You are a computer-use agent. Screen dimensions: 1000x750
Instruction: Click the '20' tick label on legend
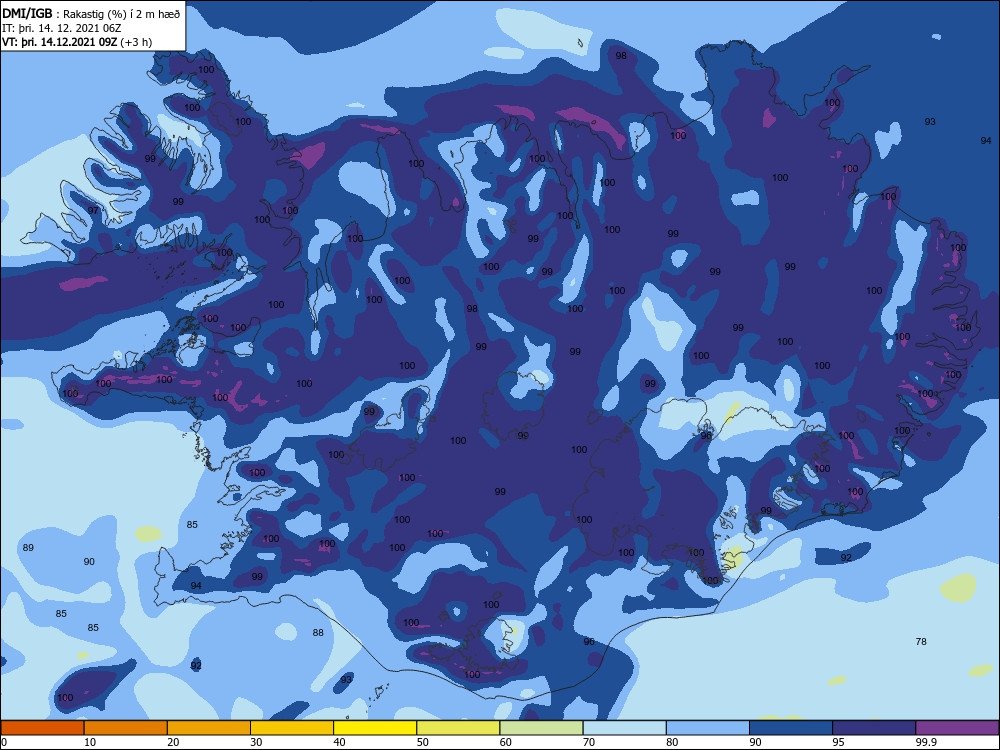(173, 742)
